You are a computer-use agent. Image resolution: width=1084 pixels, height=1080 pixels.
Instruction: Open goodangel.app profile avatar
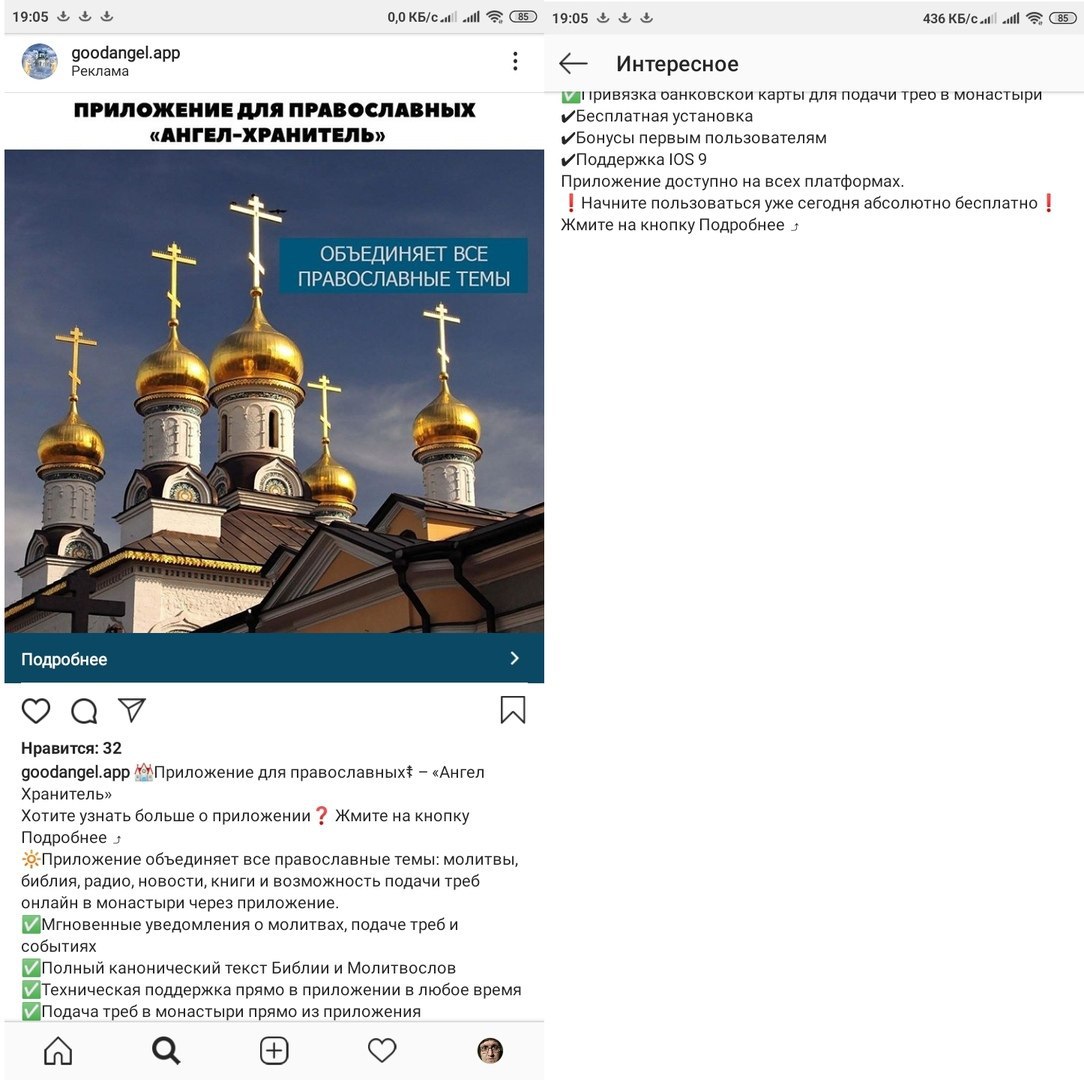(x=39, y=62)
